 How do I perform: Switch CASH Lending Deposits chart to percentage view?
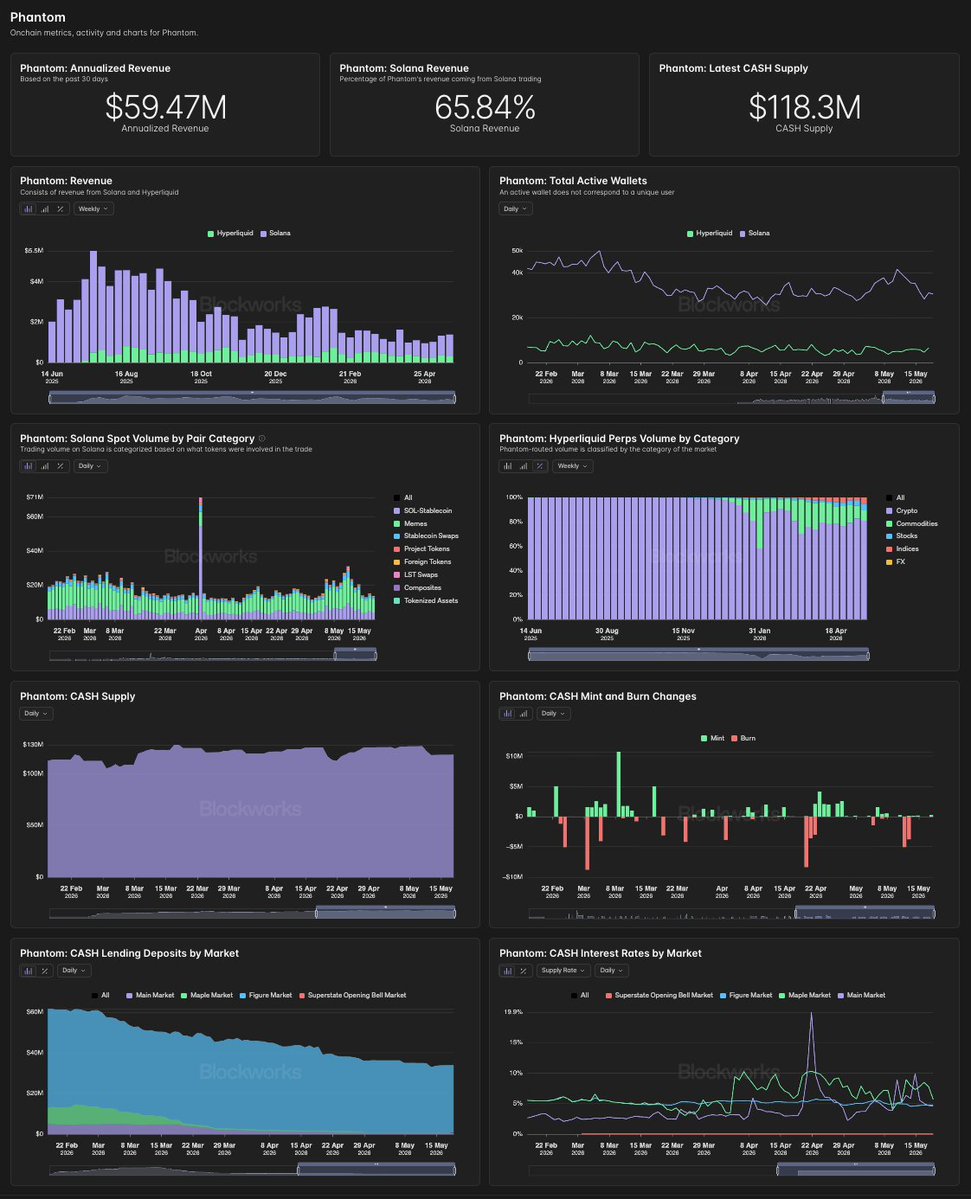[44, 970]
